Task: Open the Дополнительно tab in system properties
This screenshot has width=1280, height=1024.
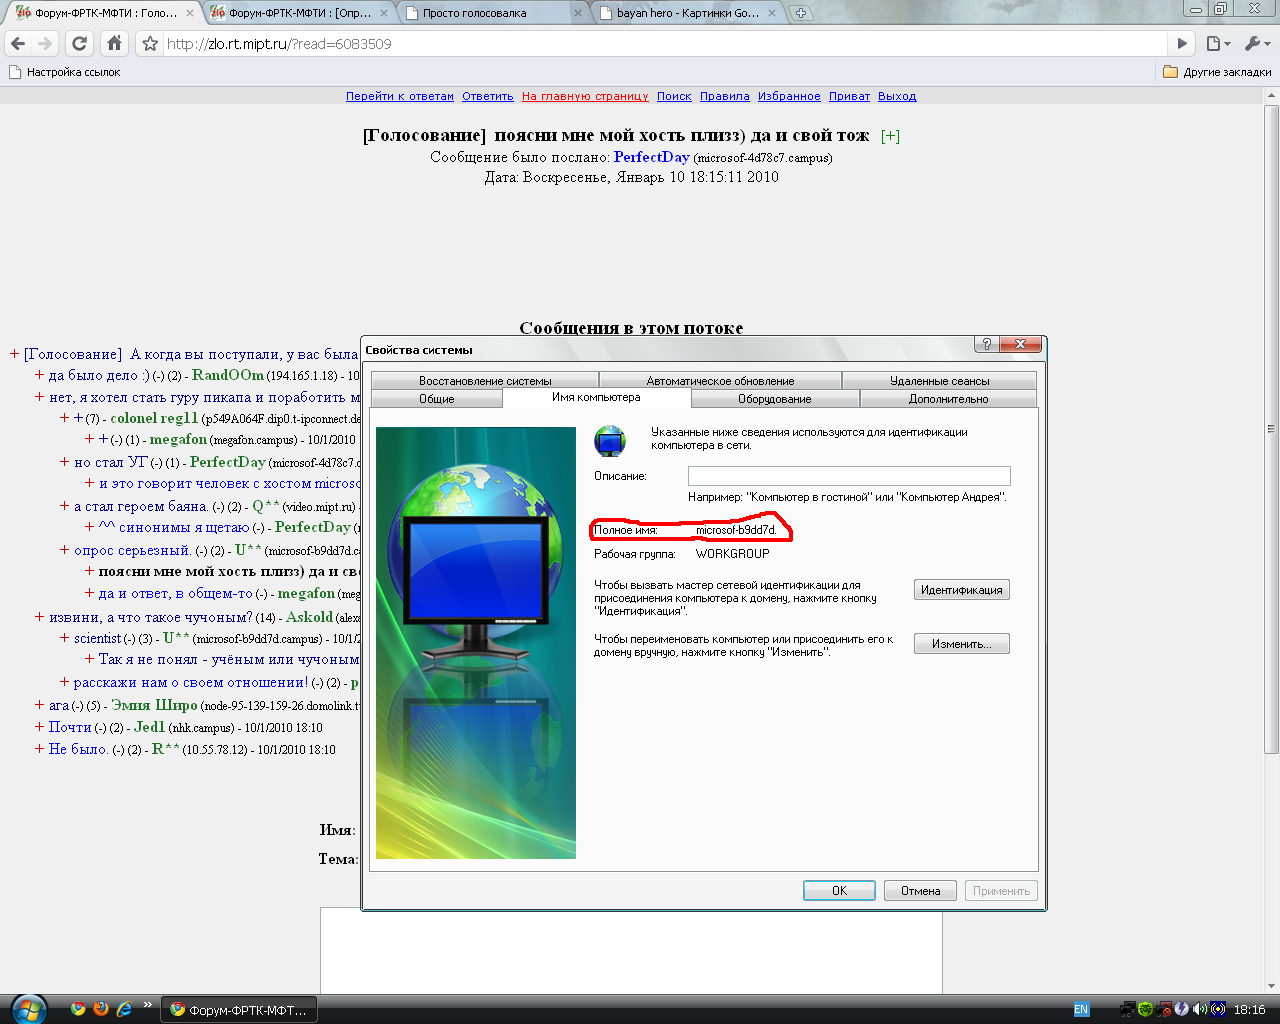Action: [x=948, y=399]
